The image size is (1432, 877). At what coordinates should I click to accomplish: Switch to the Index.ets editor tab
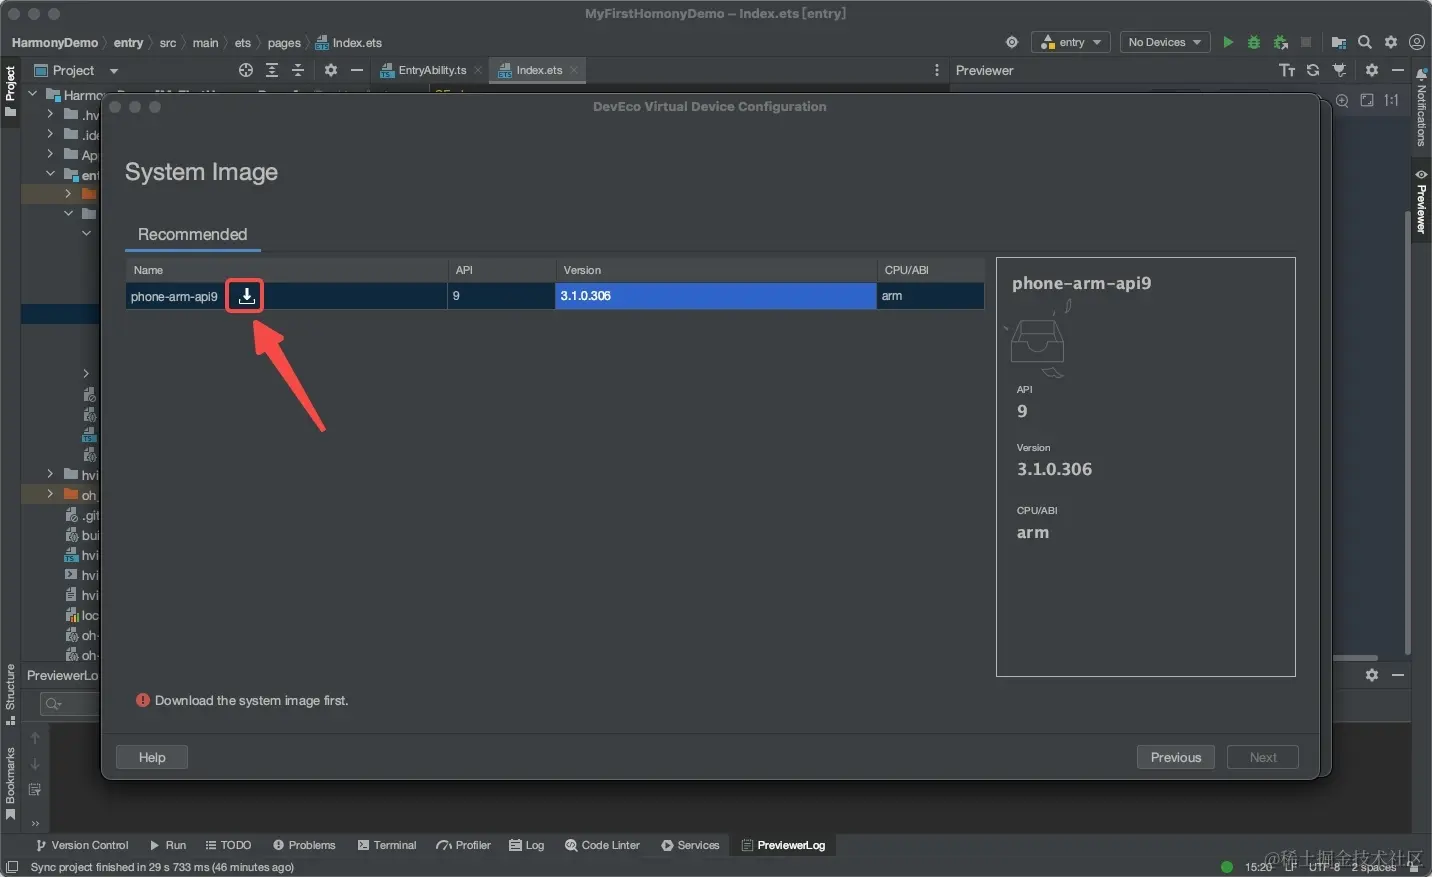tap(539, 70)
